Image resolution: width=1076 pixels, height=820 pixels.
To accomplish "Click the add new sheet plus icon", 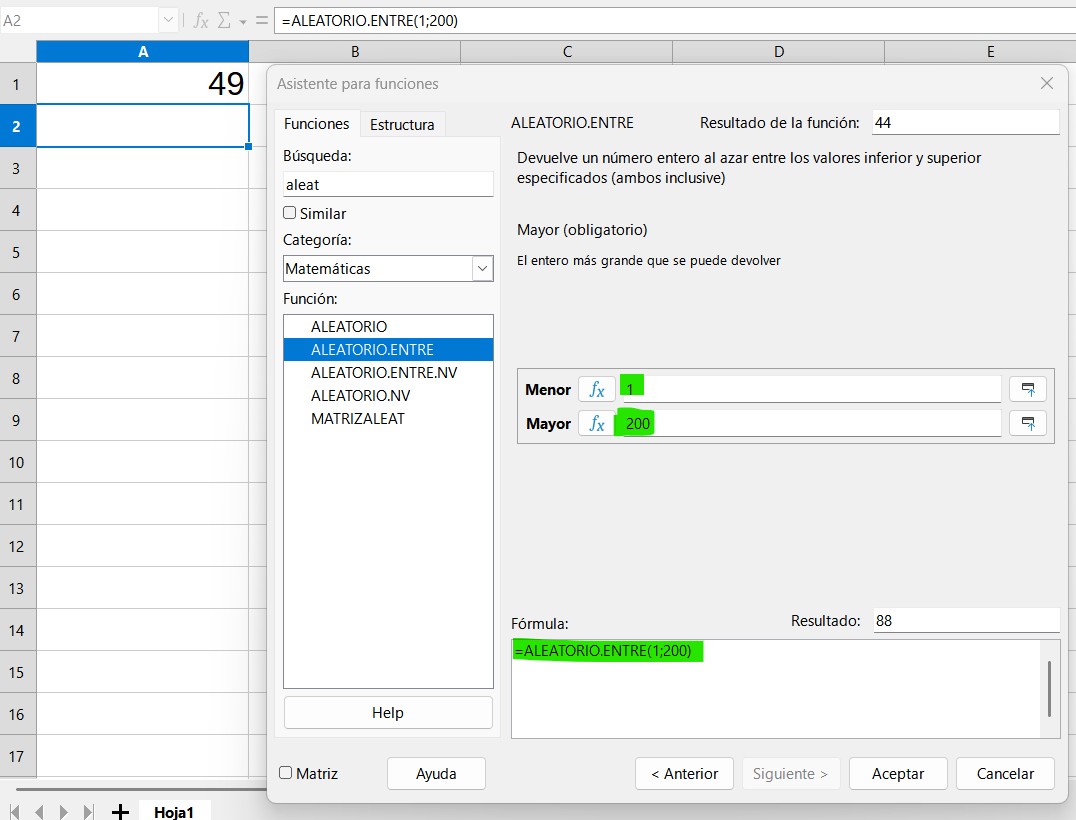I will pyautogui.click(x=120, y=811).
